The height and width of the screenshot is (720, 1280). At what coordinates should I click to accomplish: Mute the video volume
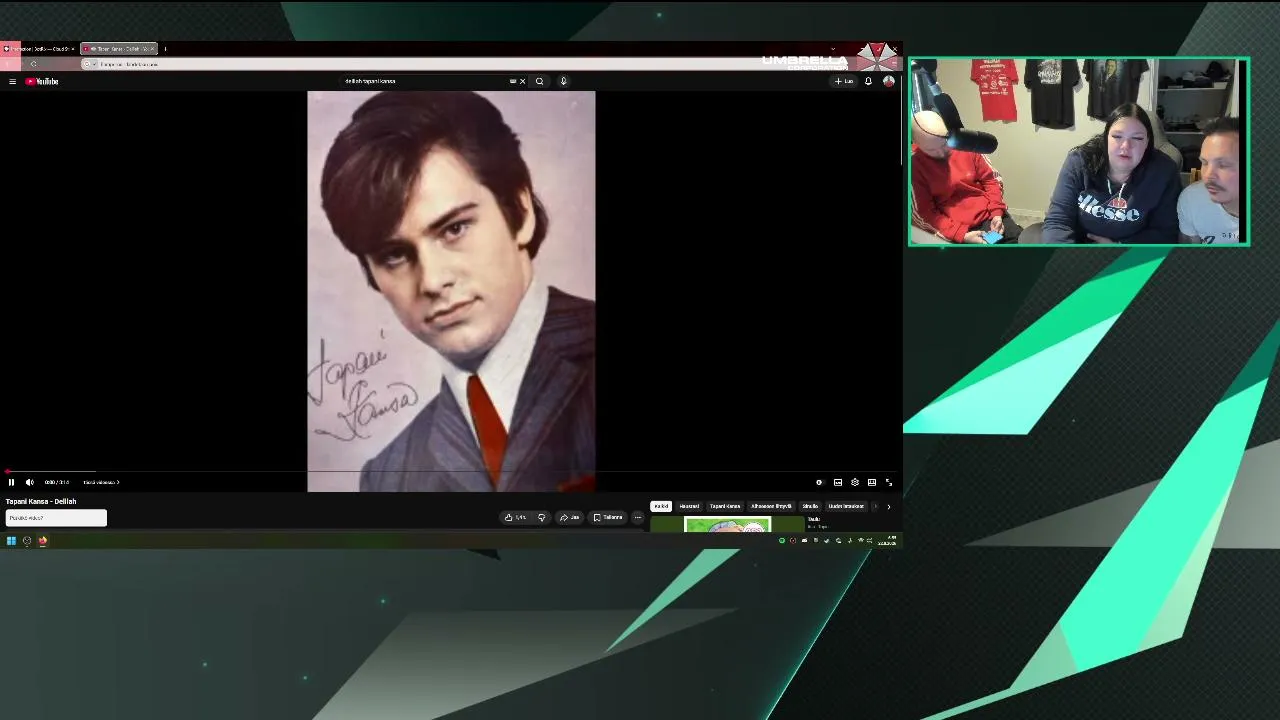(x=30, y=482)
